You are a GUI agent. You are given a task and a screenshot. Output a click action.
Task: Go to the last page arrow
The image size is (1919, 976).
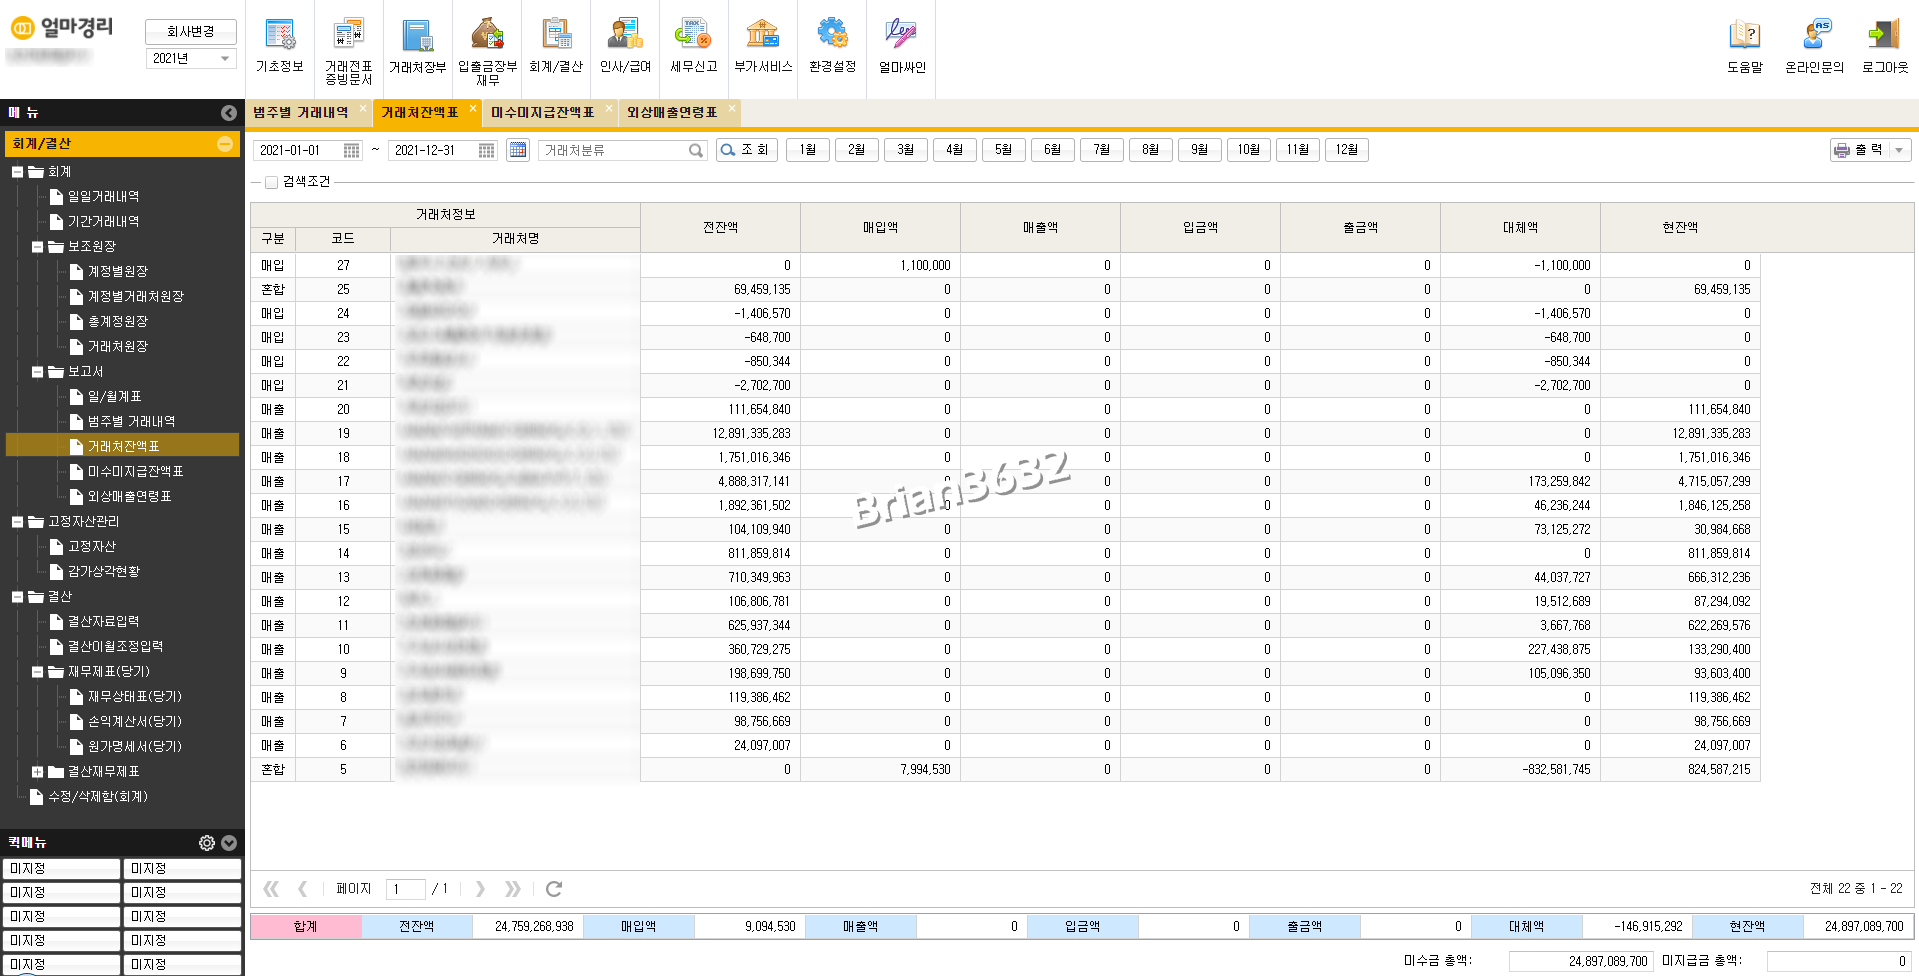tap(513, 888)
